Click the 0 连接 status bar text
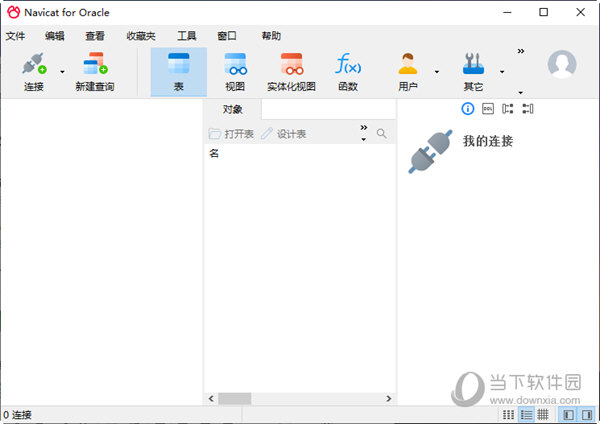600x424 pixels. tap(17, 415)
